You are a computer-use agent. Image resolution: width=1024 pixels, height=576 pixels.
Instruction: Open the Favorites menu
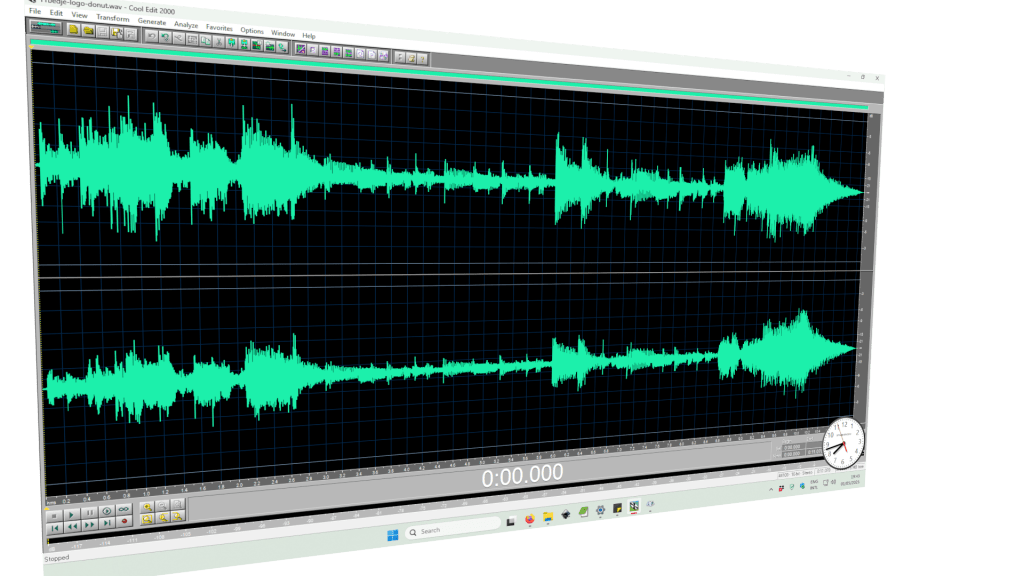(218, 27)
